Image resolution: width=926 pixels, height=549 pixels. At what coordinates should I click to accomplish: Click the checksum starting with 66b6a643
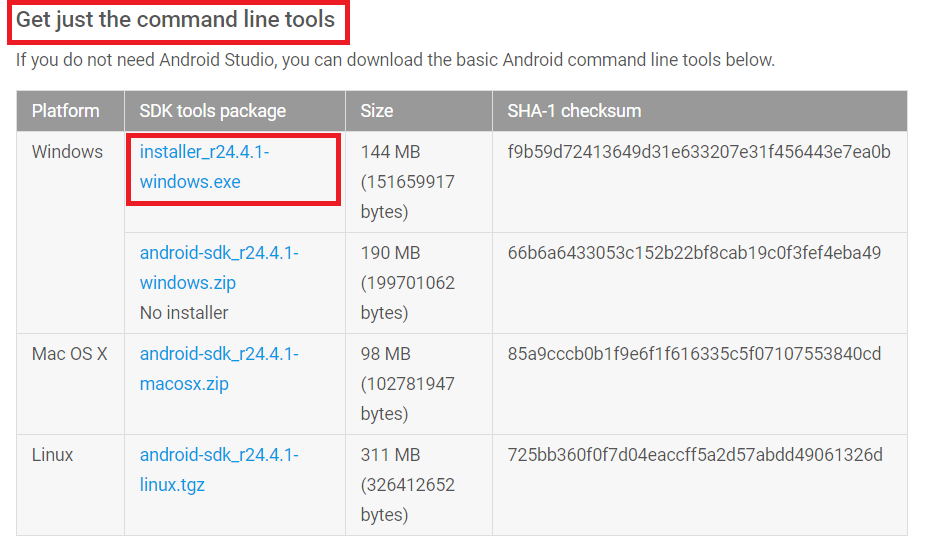point(694,253)
